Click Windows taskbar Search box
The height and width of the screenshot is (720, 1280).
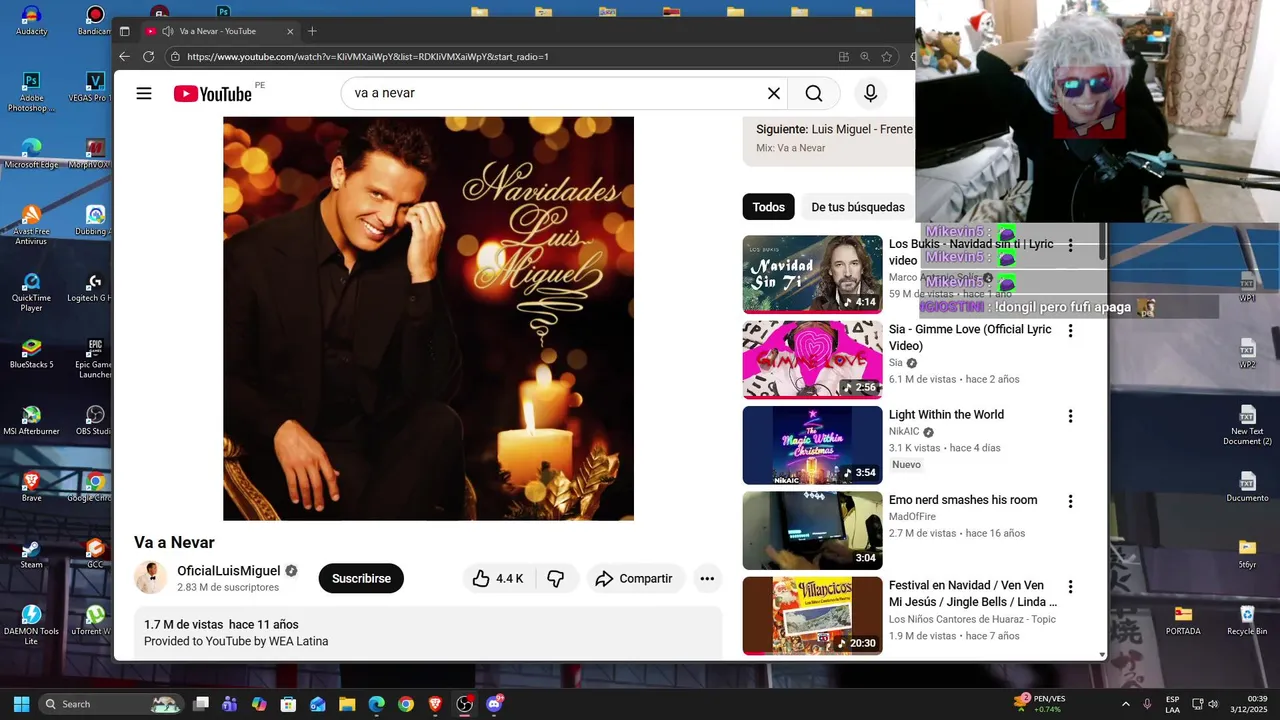pyautogui.click(x=112, y=704)
